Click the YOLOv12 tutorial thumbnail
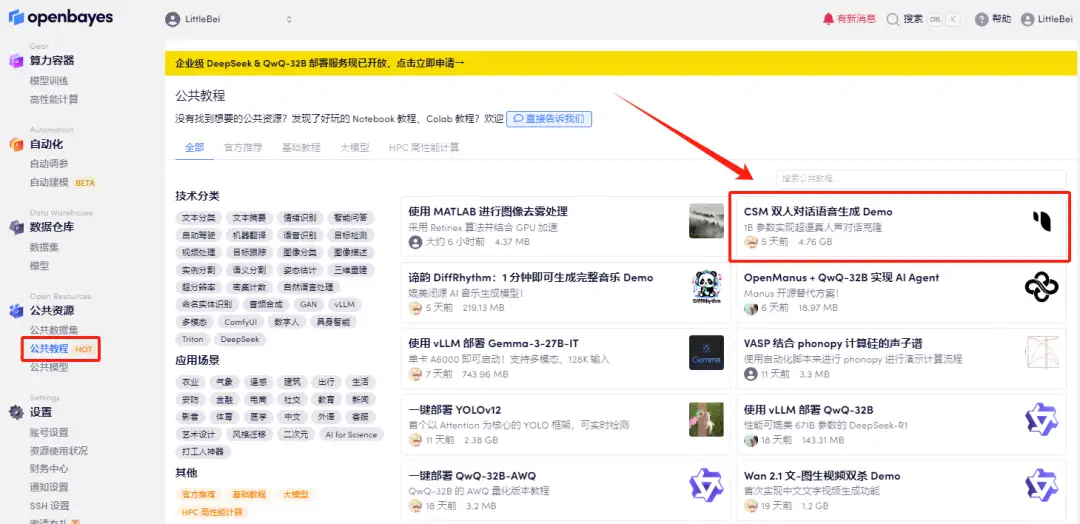This screenshot has height=524, width=1080. [x=706, y=419]
